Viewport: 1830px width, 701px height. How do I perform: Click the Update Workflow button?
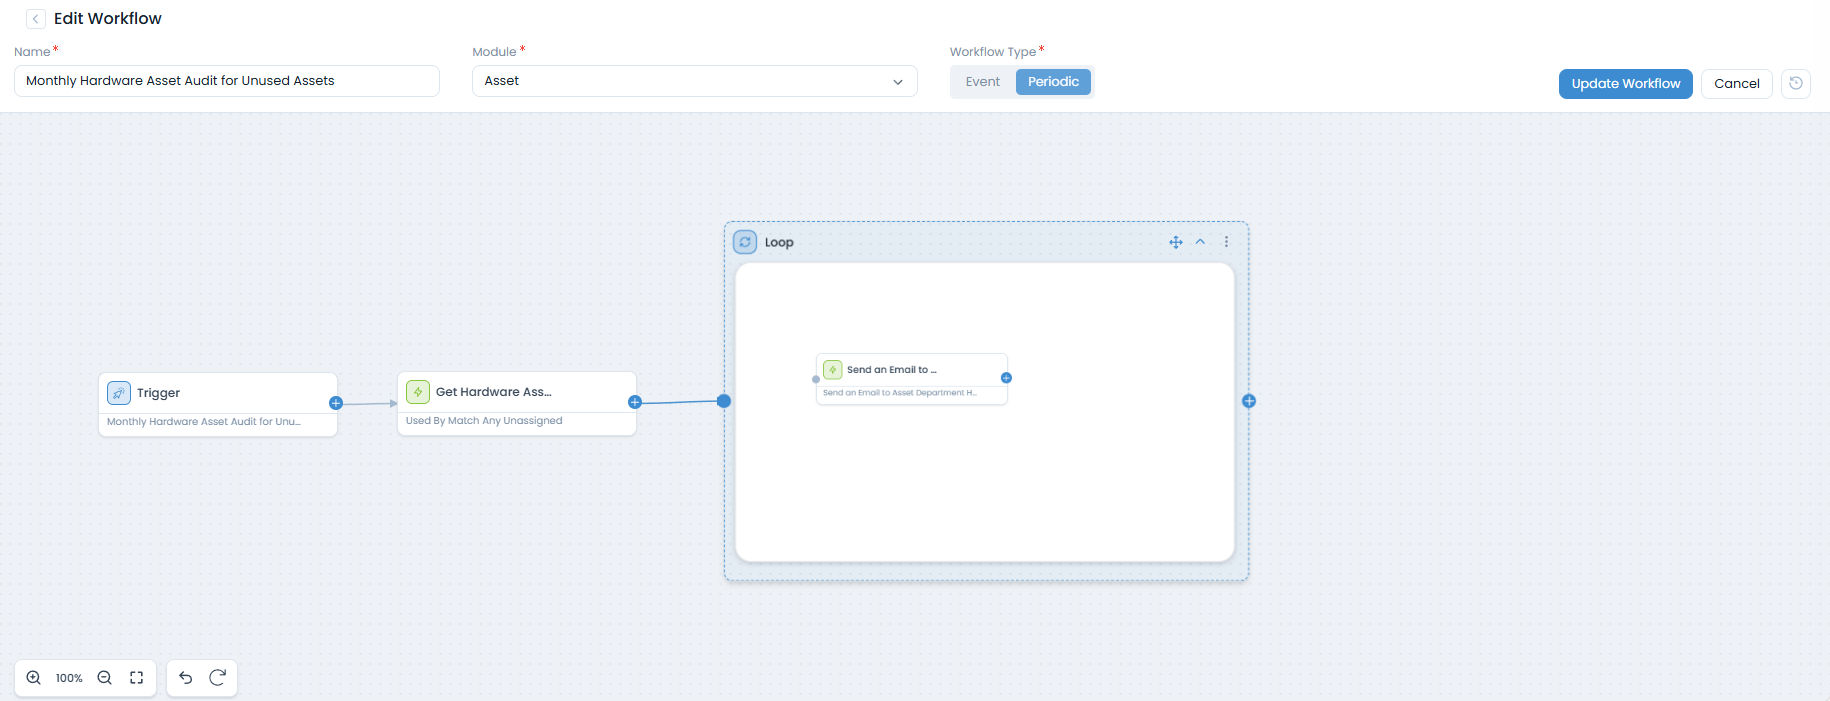click(x=1625, y=84)
